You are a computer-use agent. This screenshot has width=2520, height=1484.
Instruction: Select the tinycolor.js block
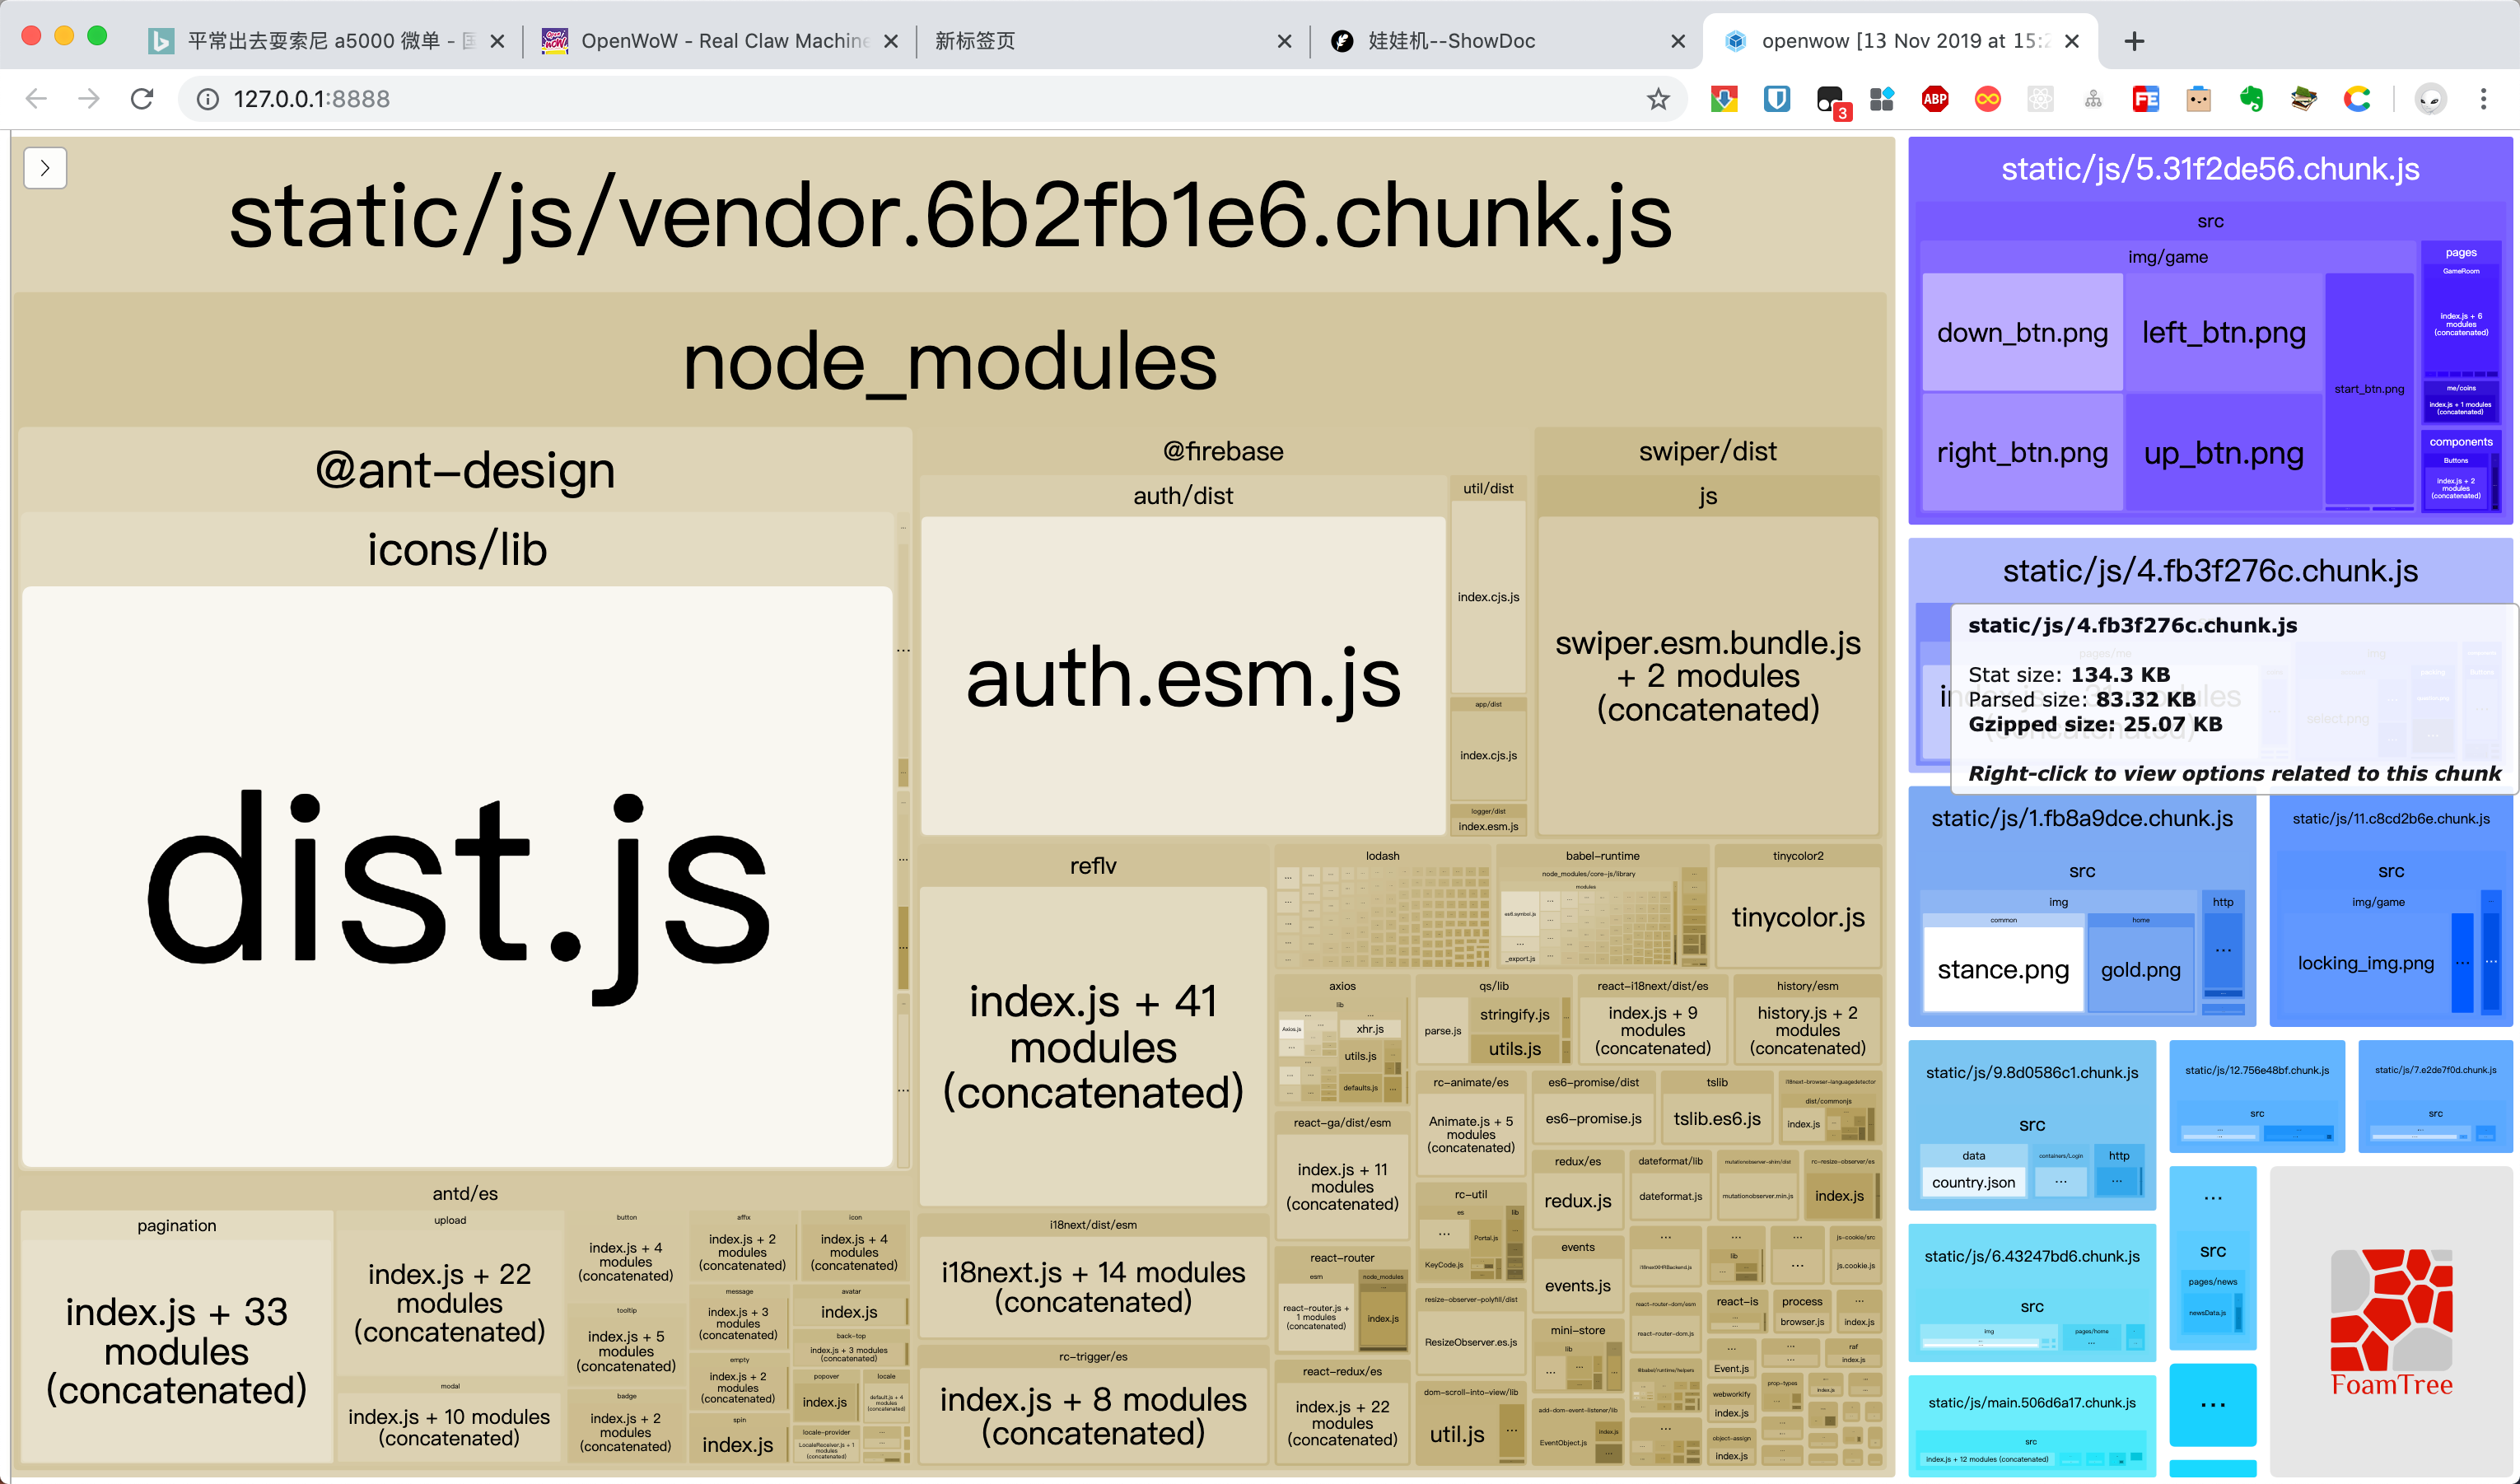click(1798, 917)
